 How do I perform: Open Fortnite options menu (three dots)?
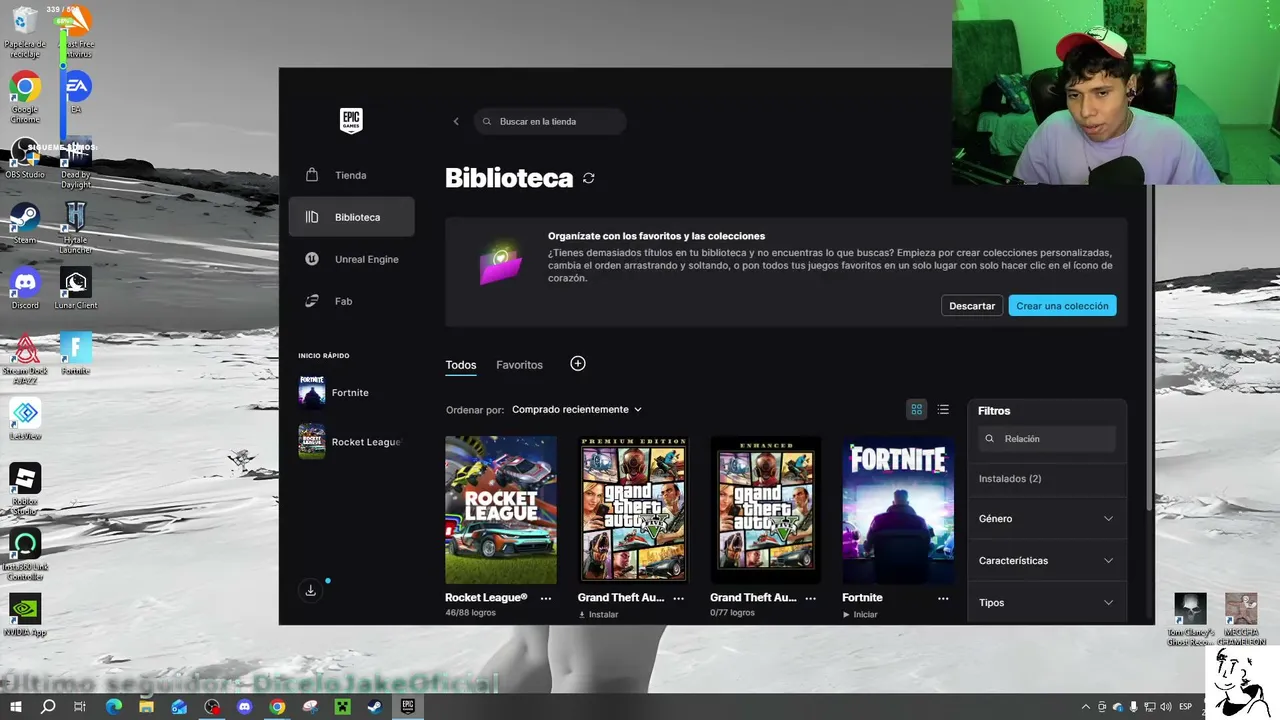coord(943,598)
